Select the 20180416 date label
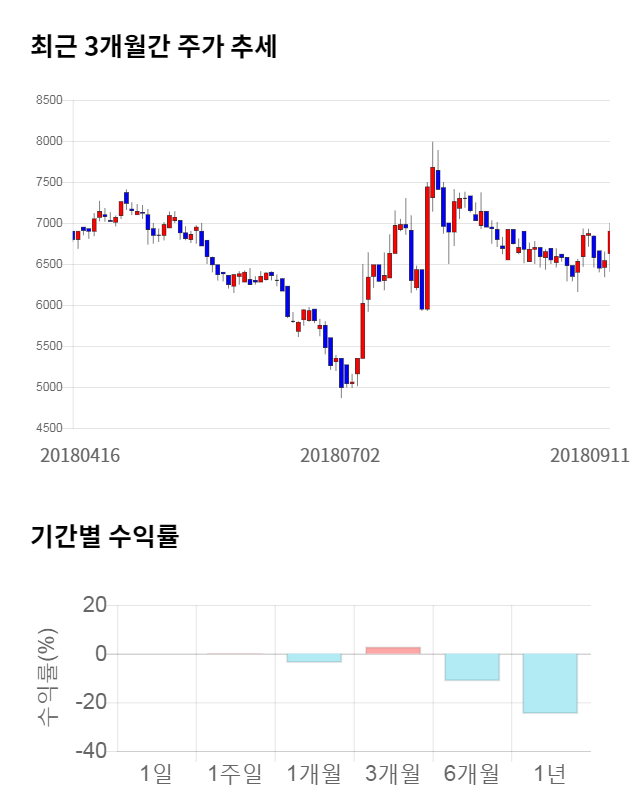 click(x=80, y=455)
